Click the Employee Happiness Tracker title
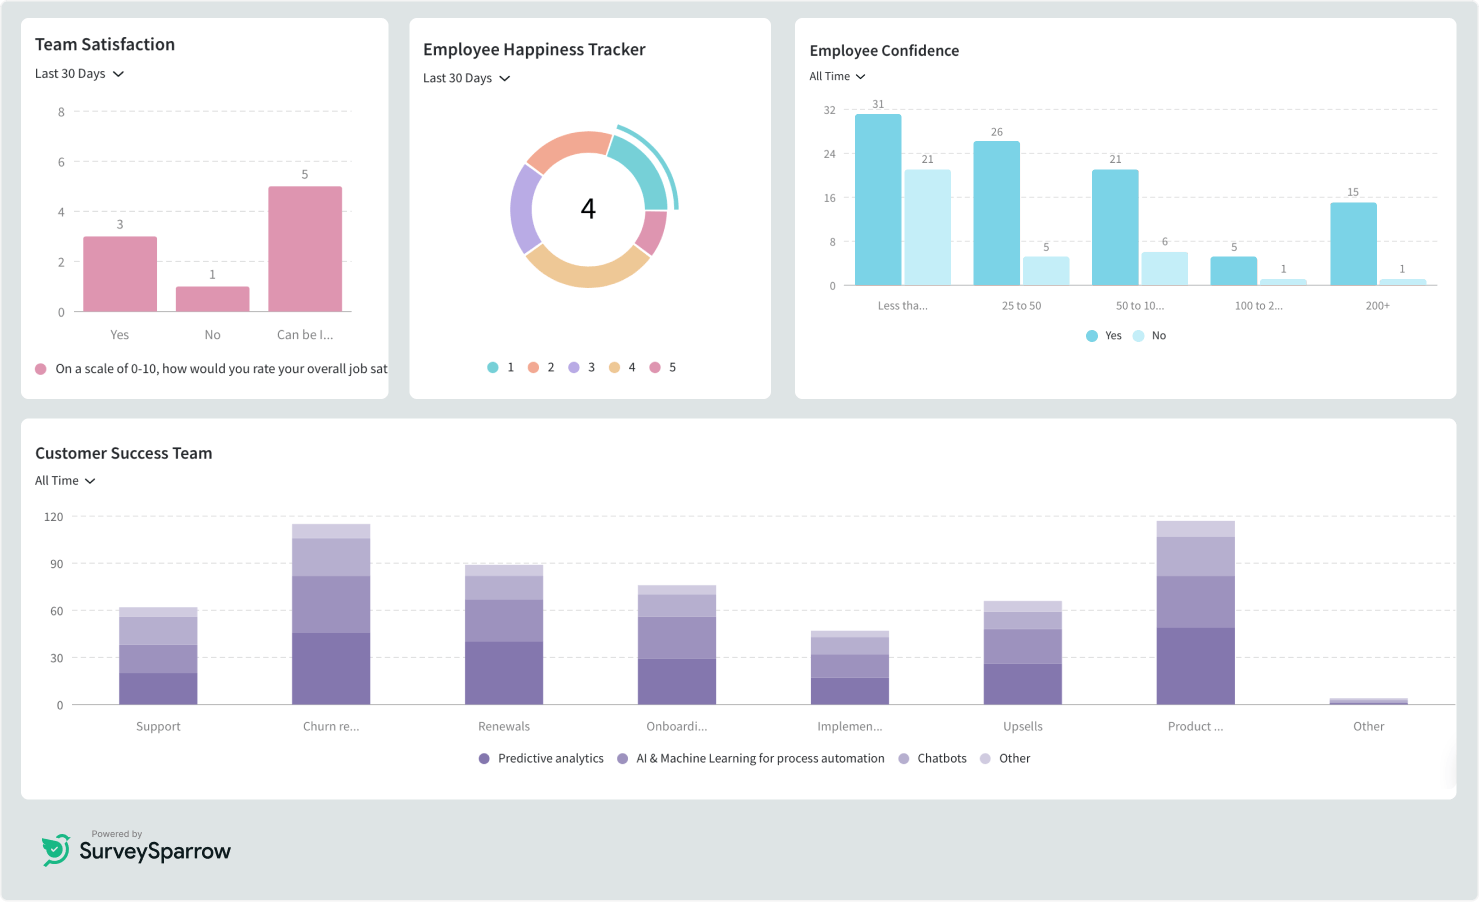 [x=534, y=50]
